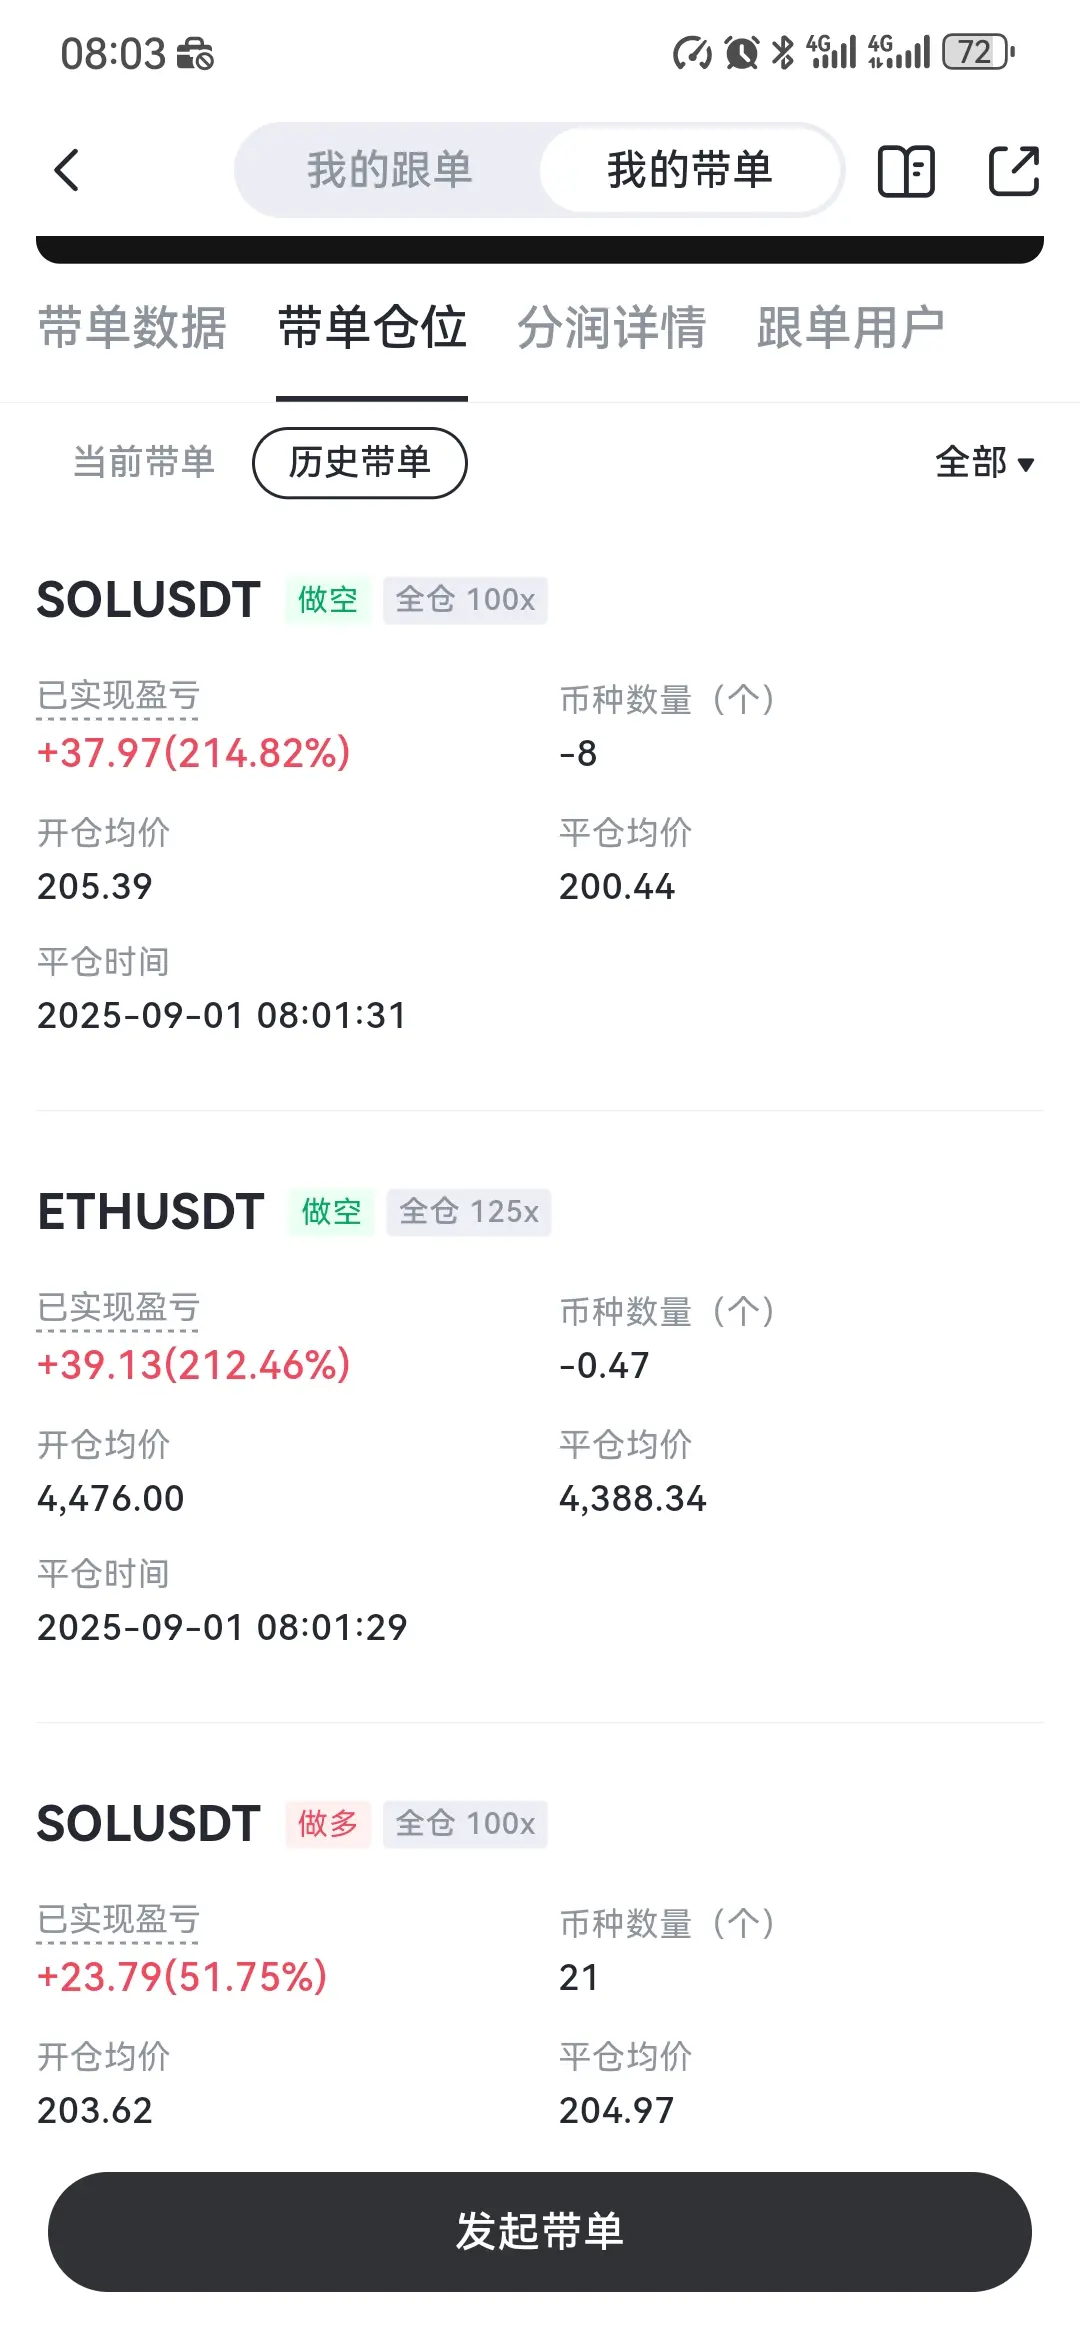Open the 带单数据 tab

click(x=132, y=328)
